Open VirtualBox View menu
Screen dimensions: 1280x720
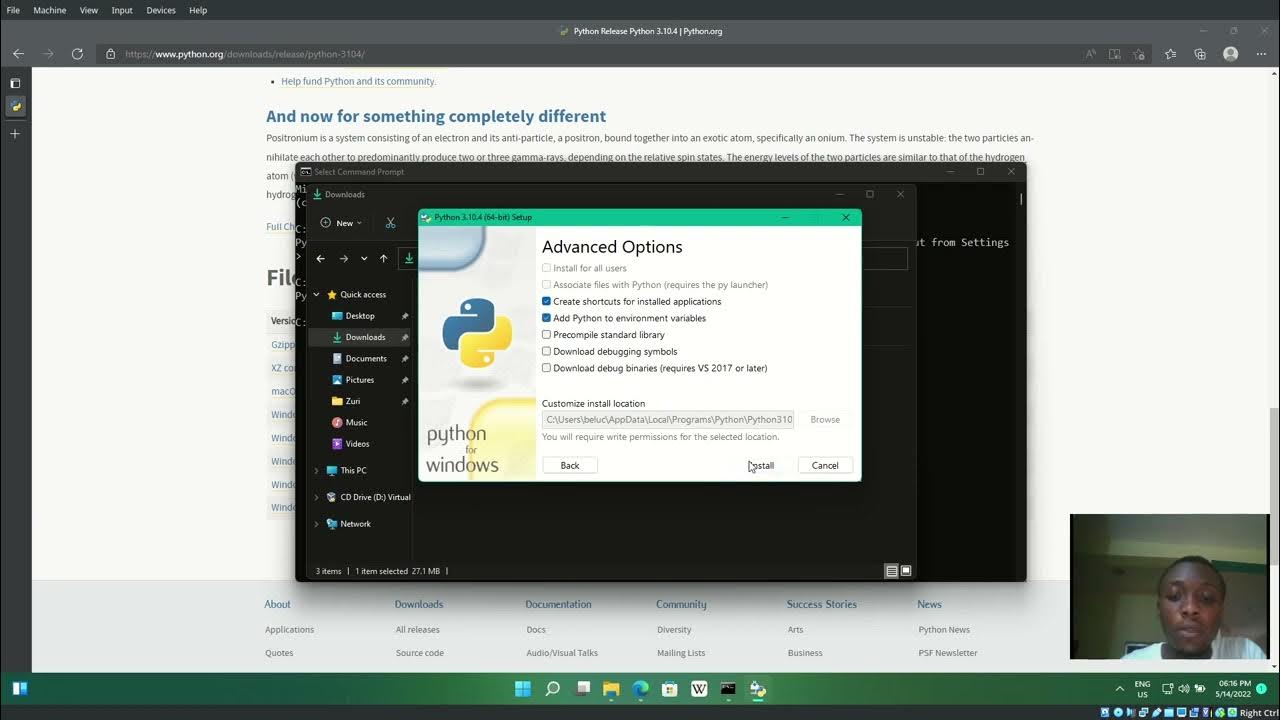coord(89,10)
